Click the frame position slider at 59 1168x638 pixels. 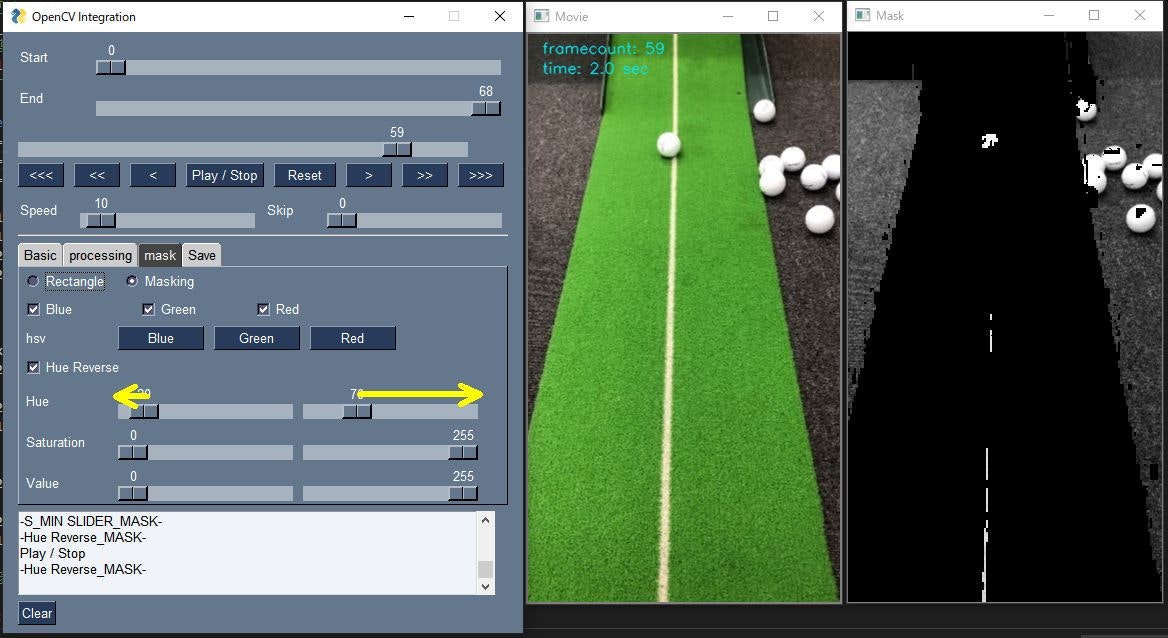coord(397,149)
